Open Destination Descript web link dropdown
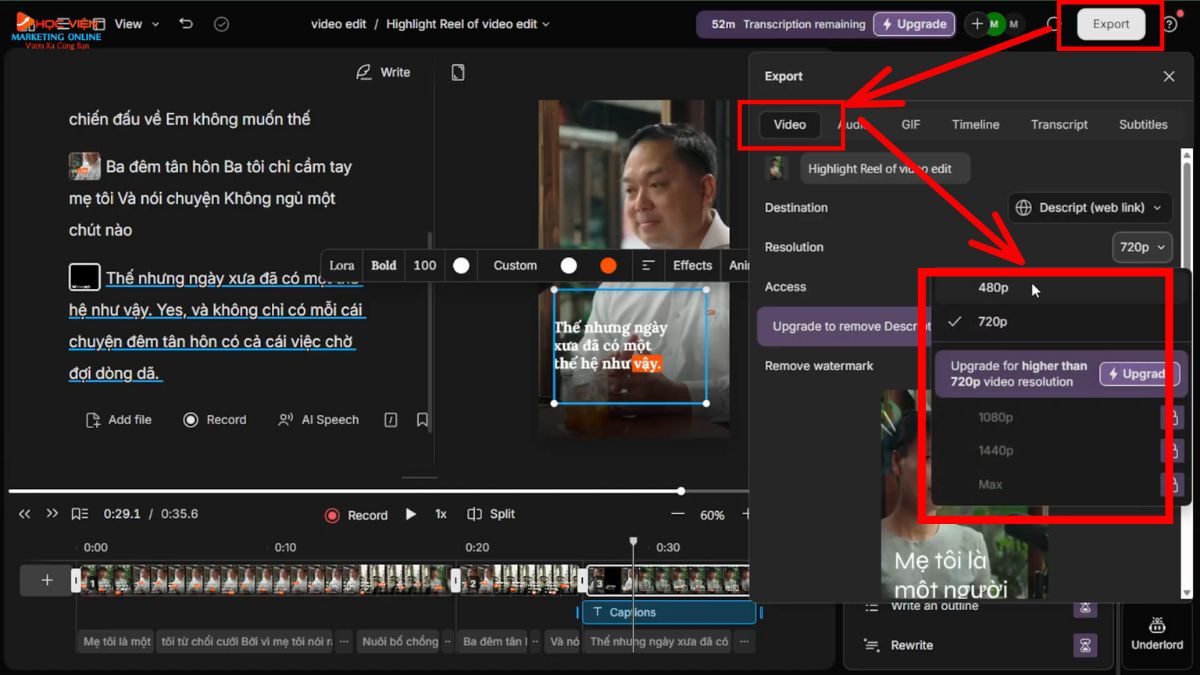 (x=1090, y=208)
